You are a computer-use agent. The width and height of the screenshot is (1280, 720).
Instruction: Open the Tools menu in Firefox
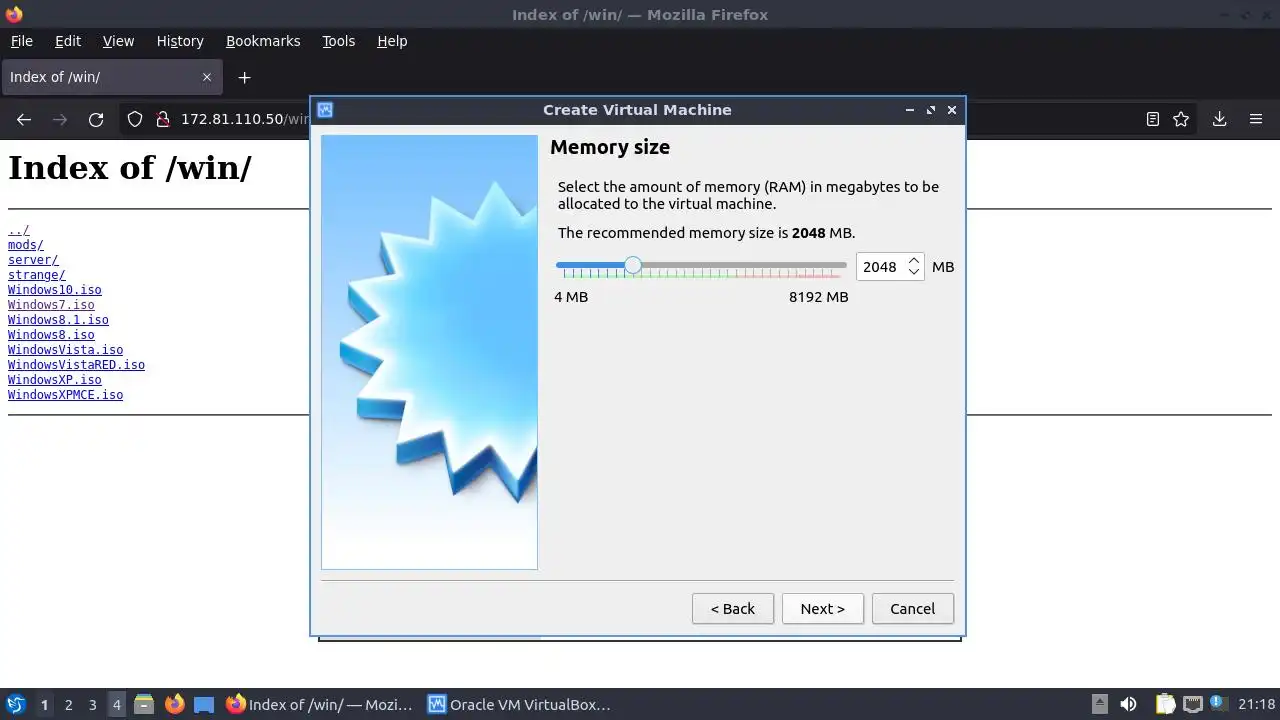point(338,41)
